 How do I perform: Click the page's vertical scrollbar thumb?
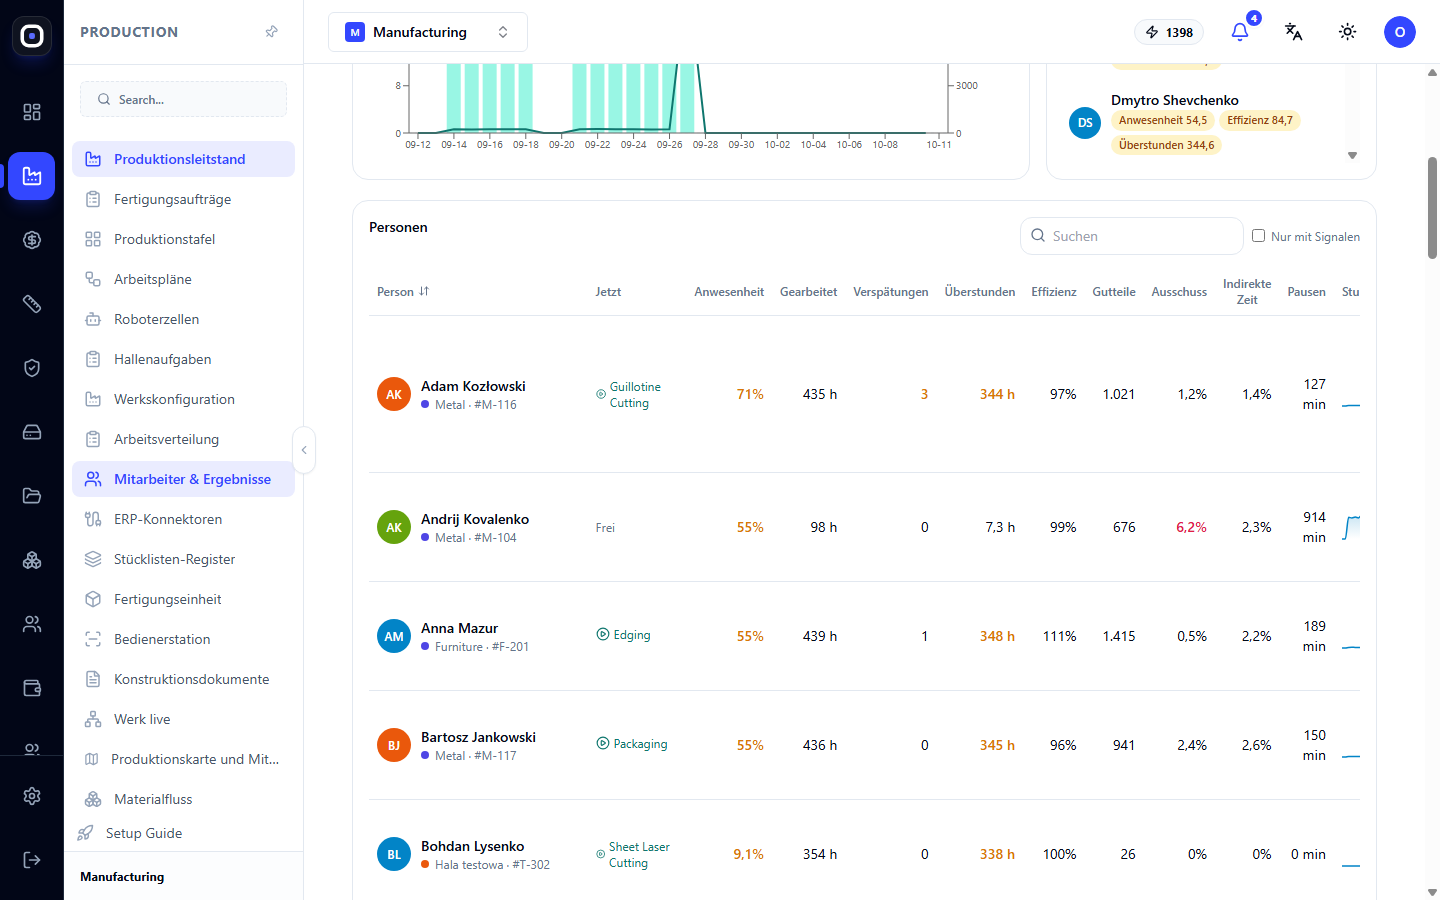pyautogui.click(x=1432, y=208)
